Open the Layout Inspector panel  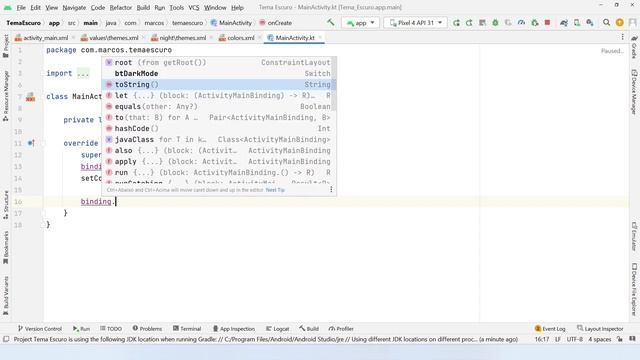click(600, 329)
